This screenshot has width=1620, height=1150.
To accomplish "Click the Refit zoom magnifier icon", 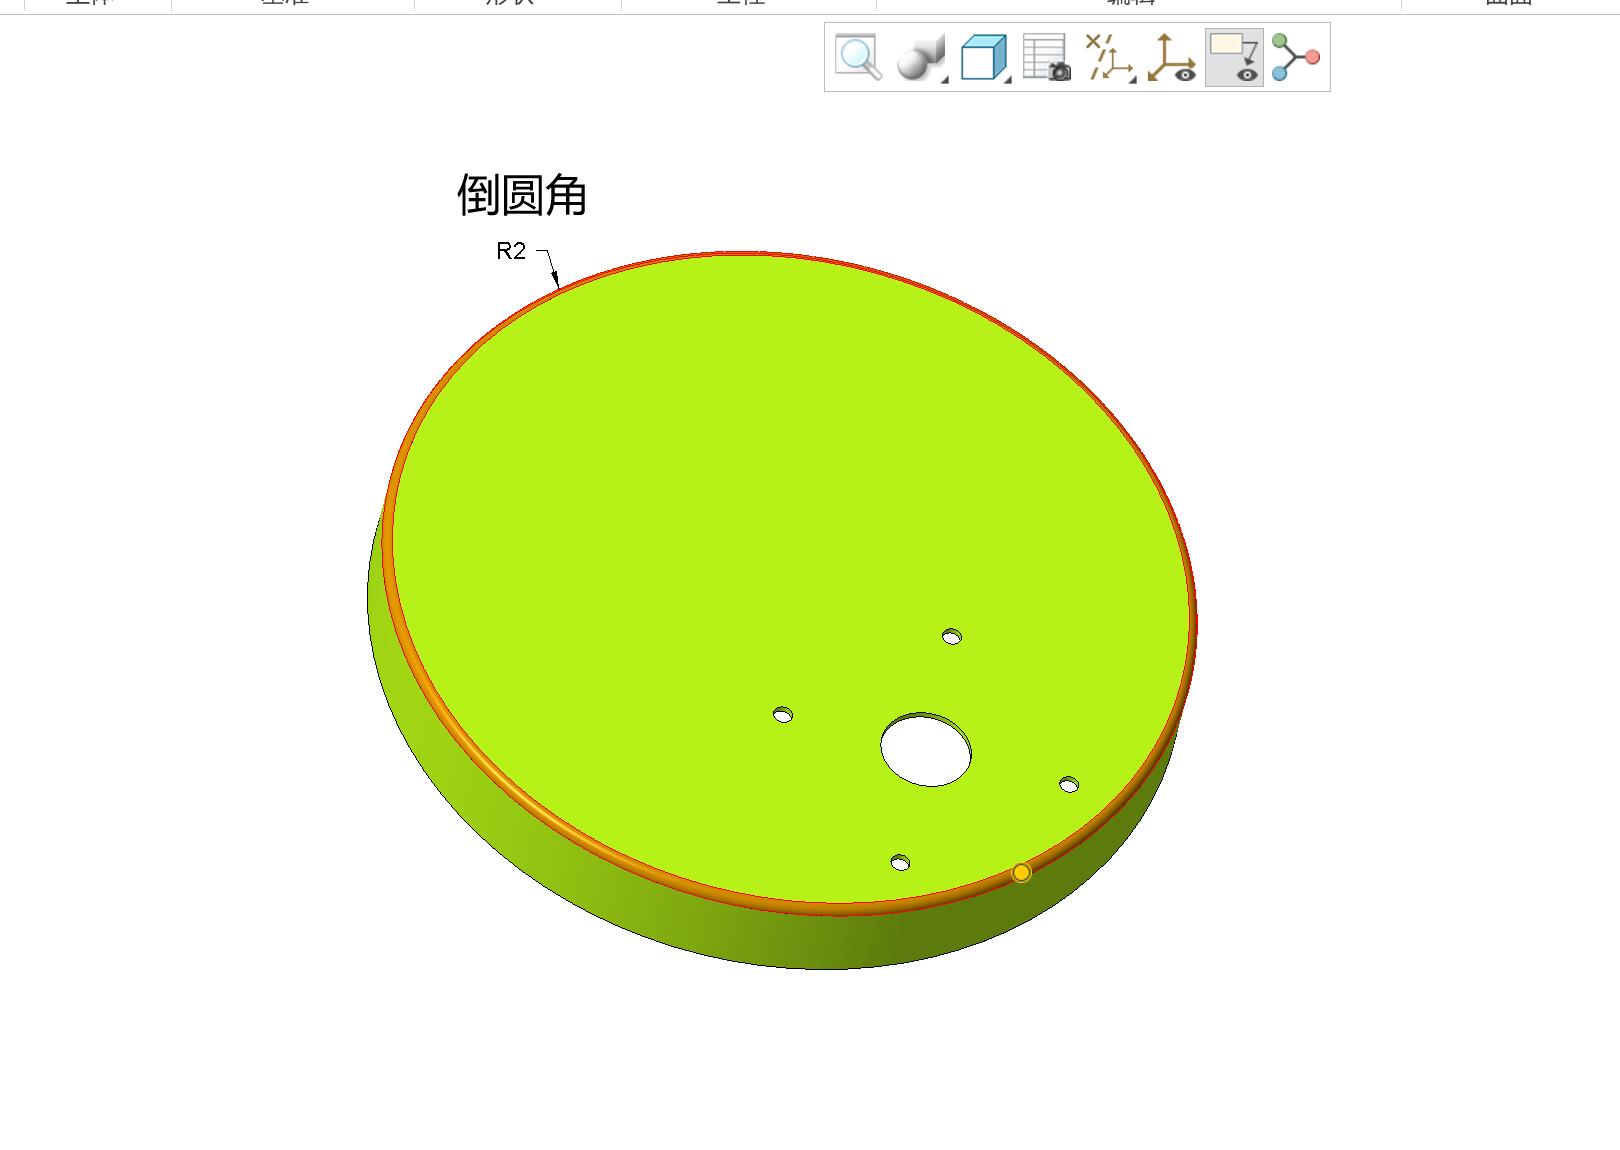I will [858, 57].
